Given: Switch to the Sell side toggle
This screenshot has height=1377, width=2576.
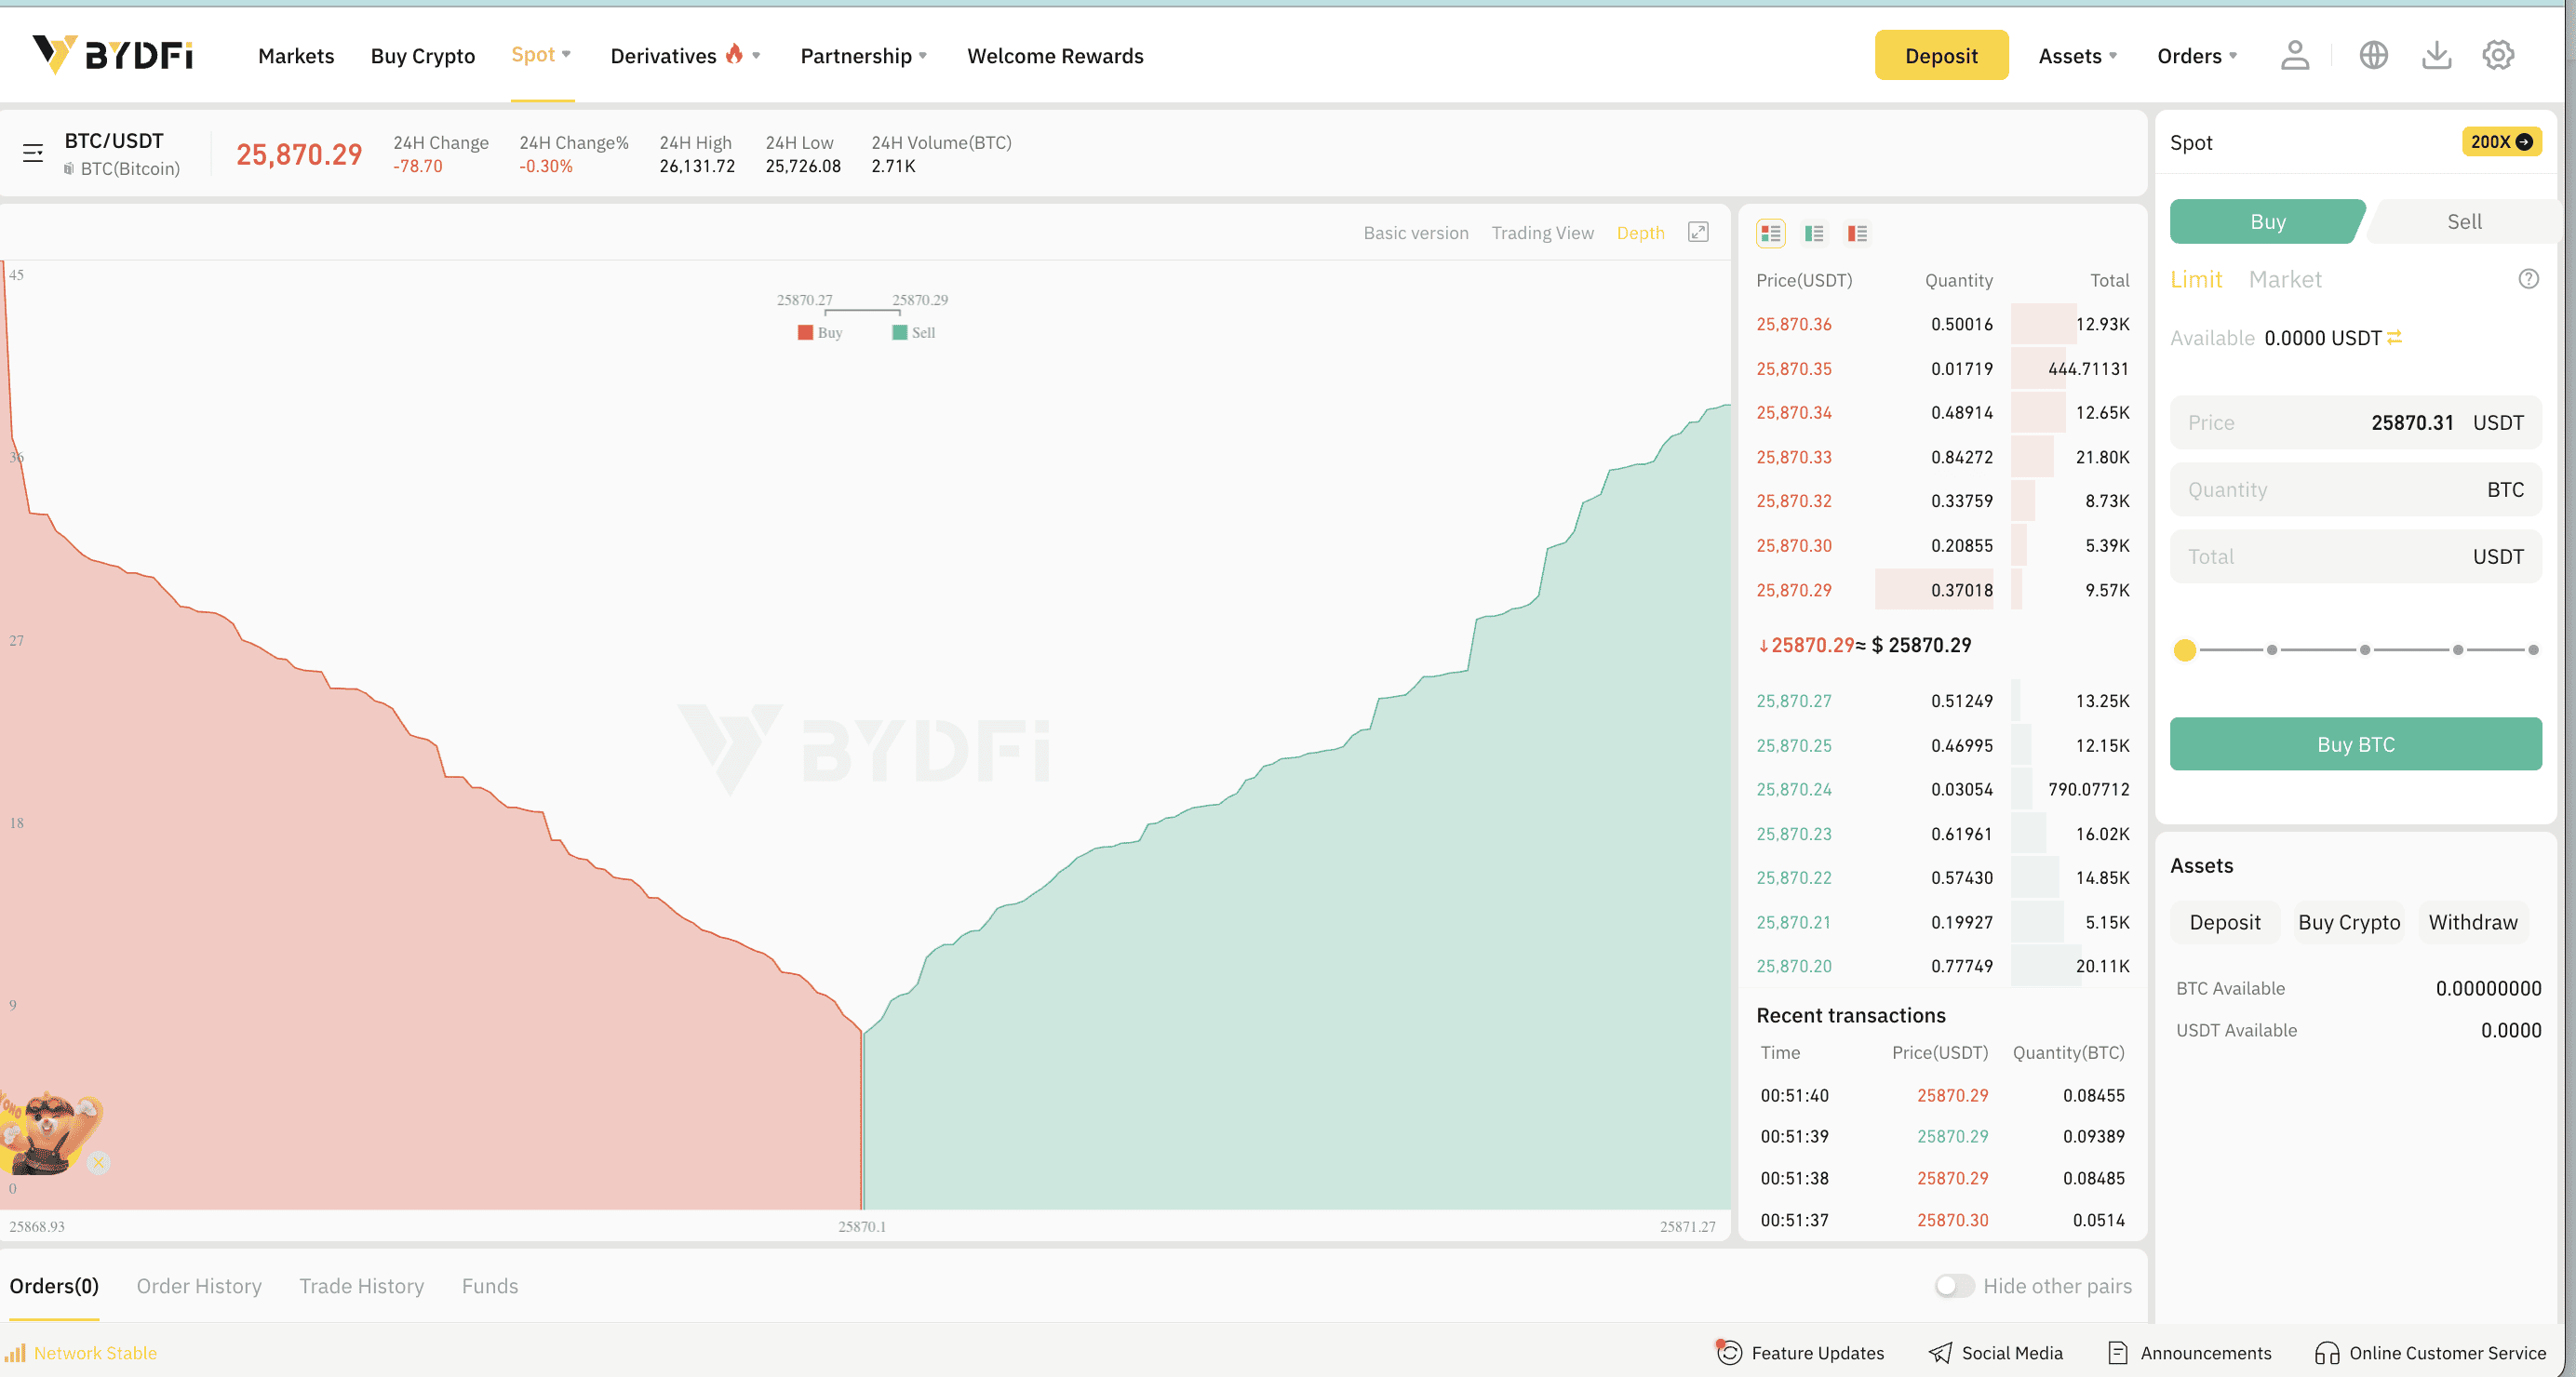Looking at the screenshot, I should [2463, 221].
